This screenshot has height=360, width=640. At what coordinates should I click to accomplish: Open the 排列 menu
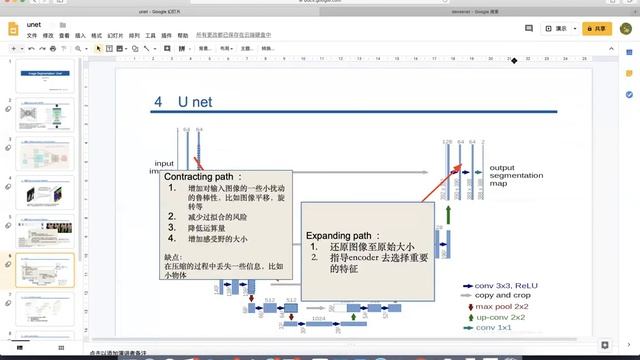134,36
